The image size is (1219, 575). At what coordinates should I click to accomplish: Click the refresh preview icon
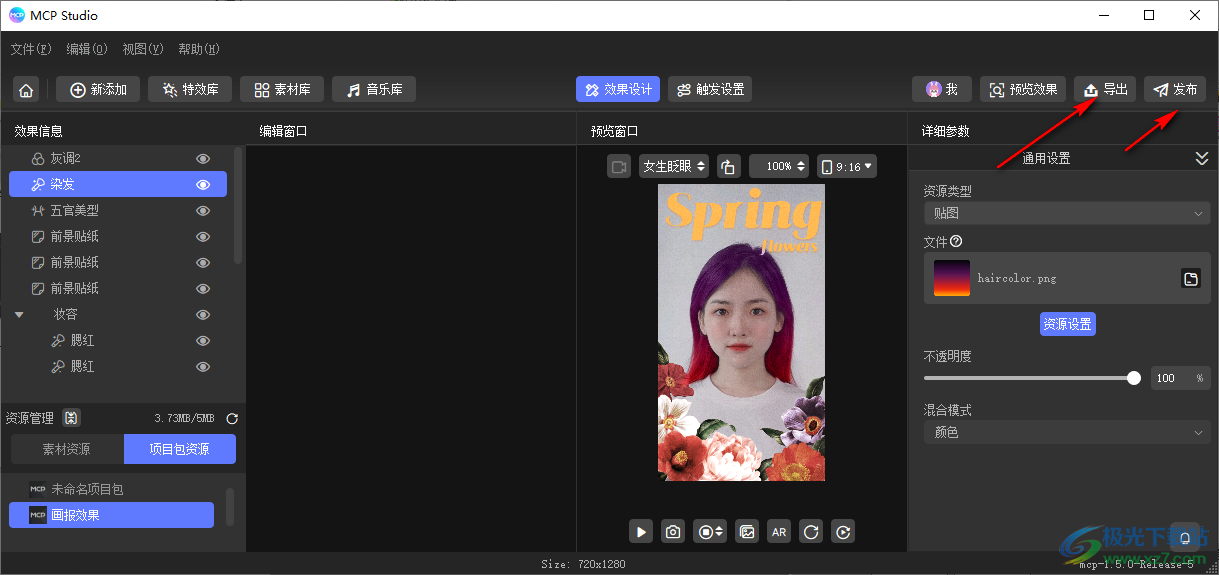coord(811,532)
